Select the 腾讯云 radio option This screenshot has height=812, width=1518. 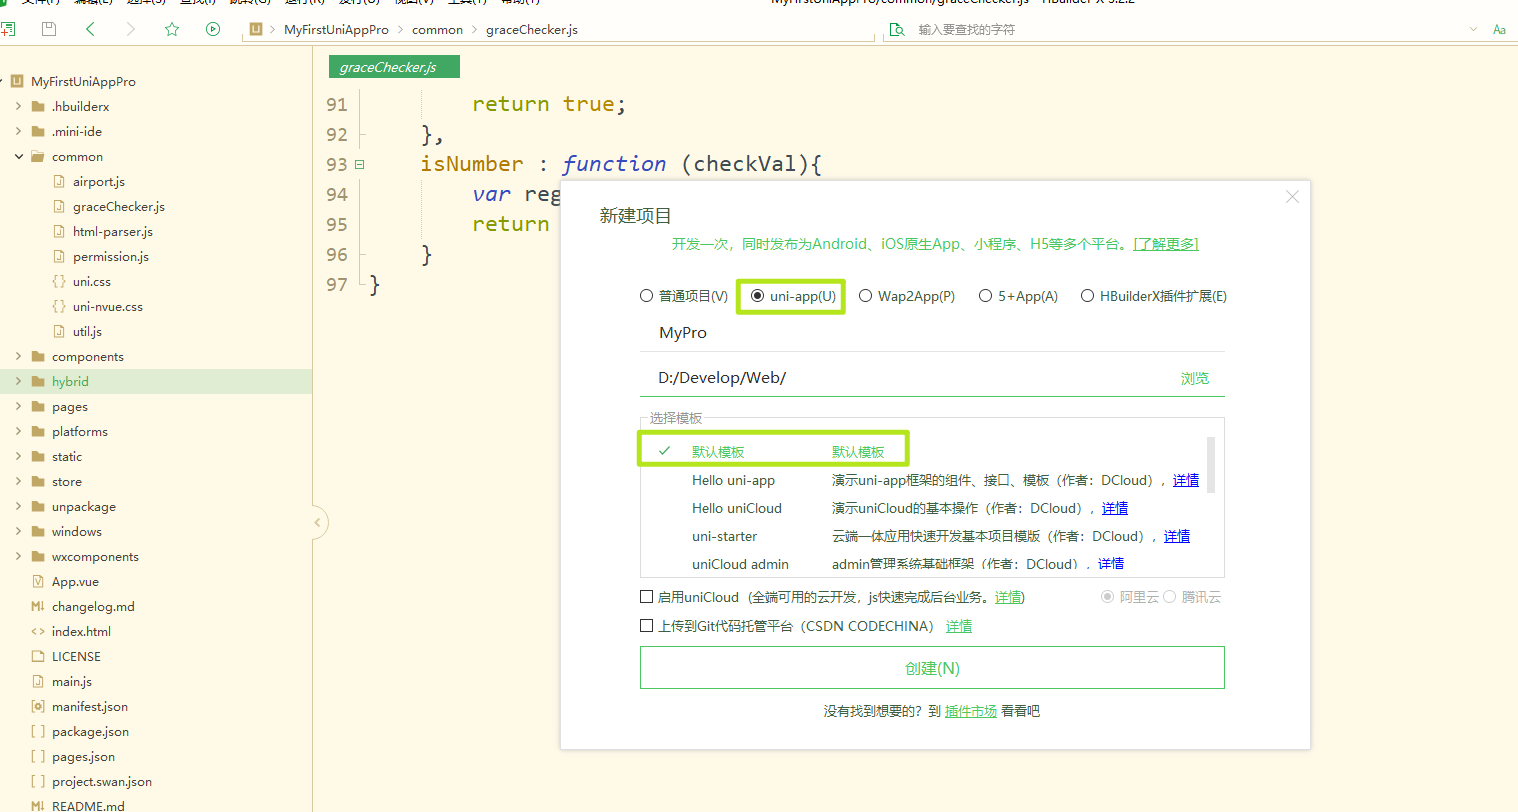[x=1169, y=597]
